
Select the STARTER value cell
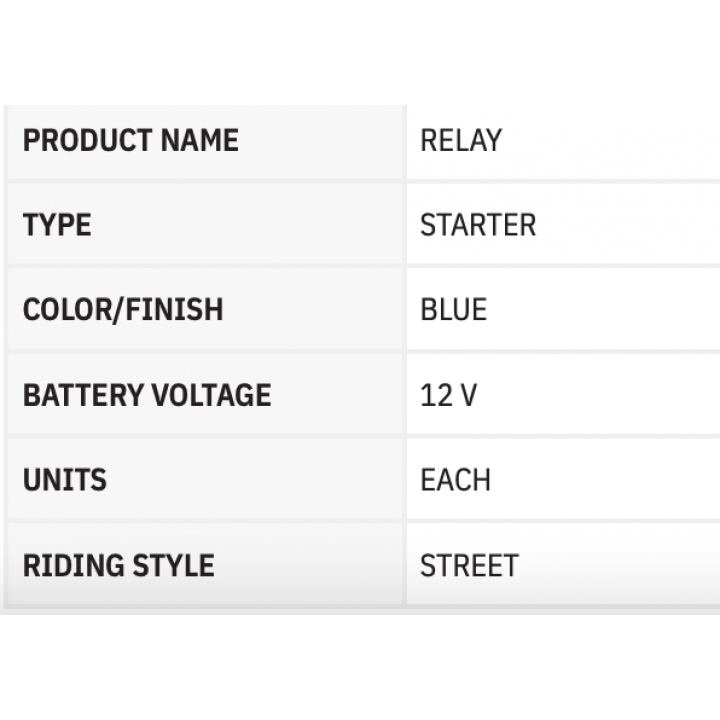[563, 225]
